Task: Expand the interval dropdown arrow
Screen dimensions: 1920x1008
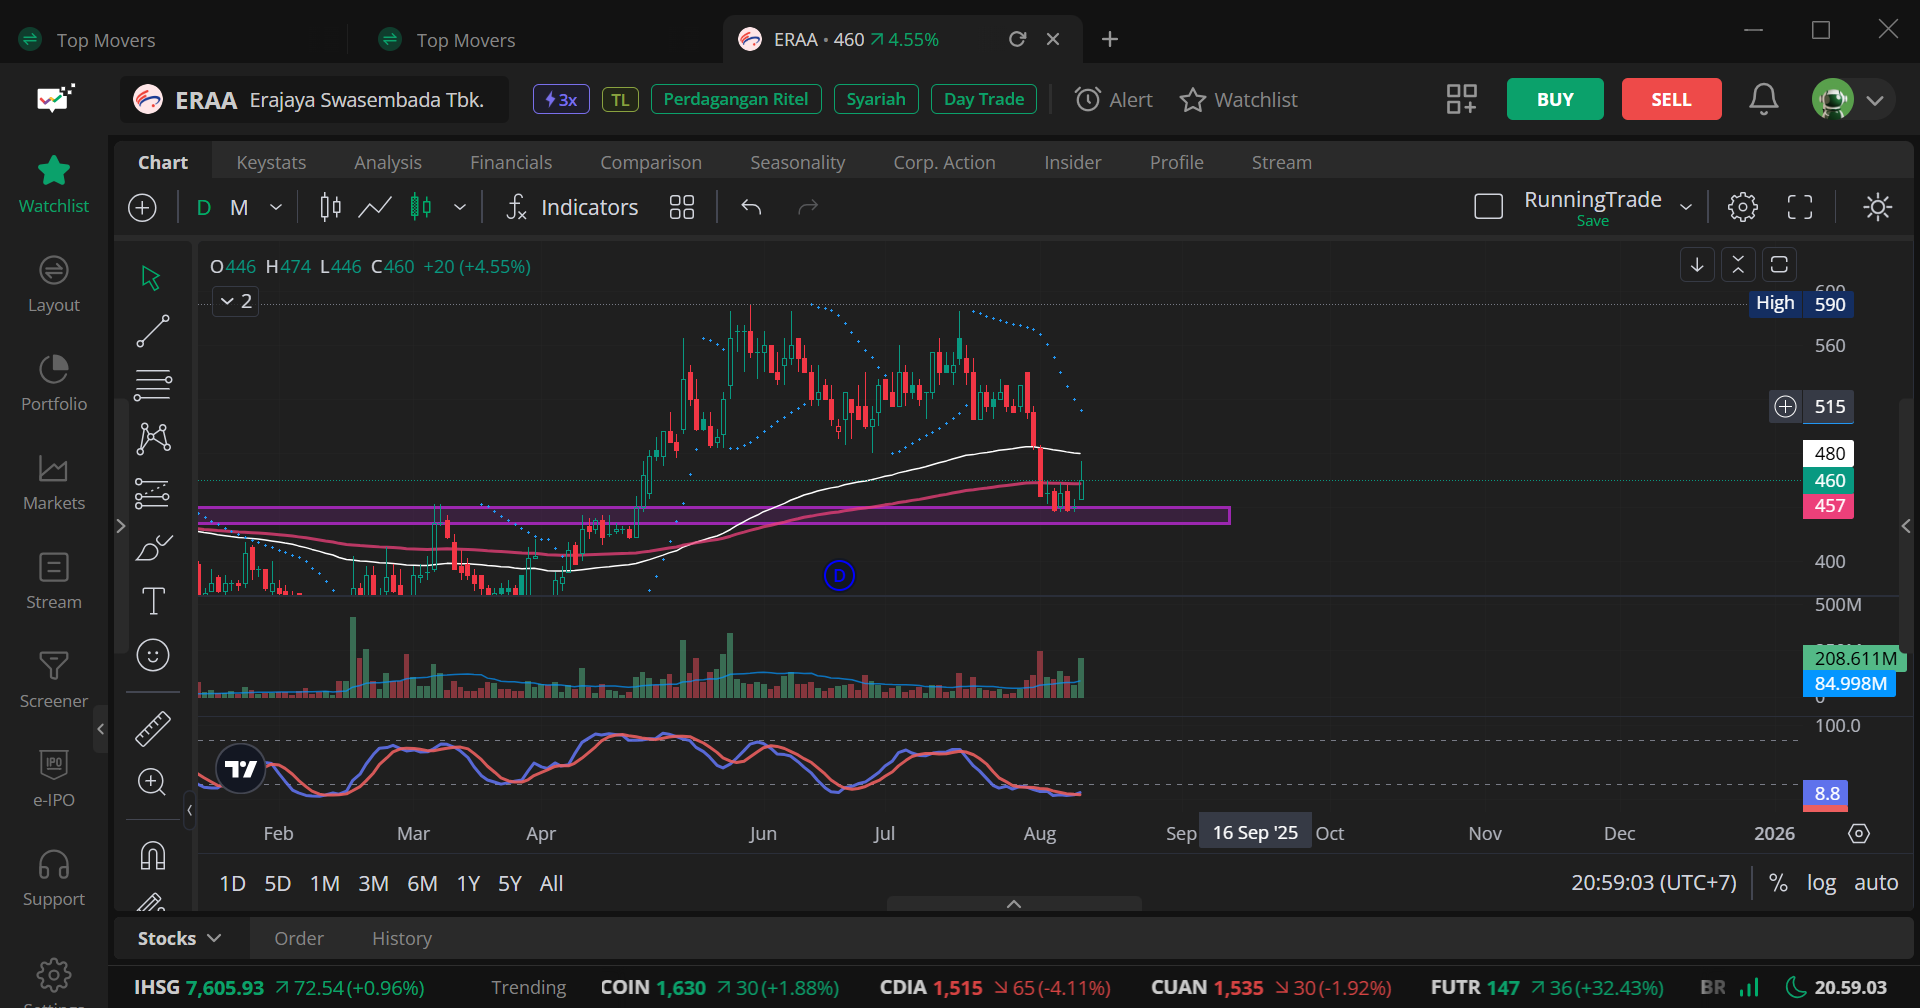Action: coord(276,207)
